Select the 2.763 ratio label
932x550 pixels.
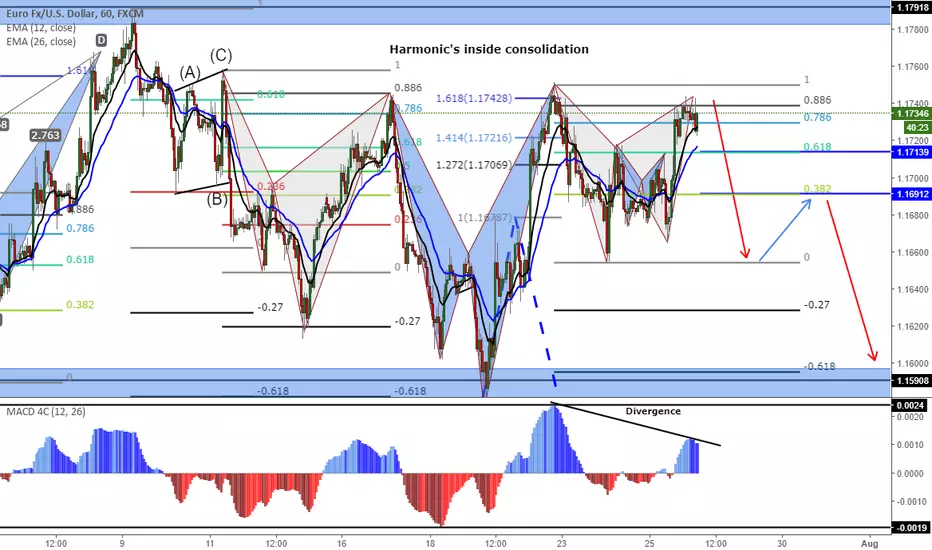[45, 136]
